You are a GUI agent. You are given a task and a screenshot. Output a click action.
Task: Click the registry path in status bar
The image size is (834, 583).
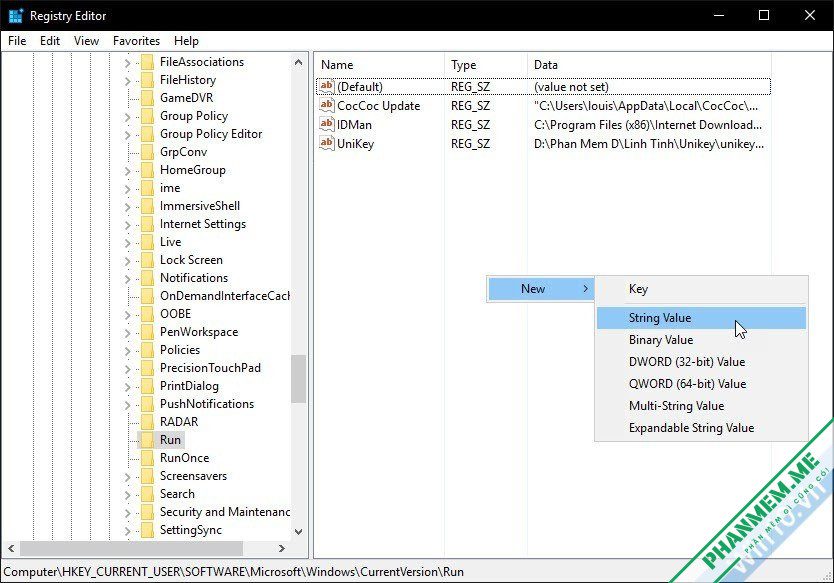click(x=233, y=572)
